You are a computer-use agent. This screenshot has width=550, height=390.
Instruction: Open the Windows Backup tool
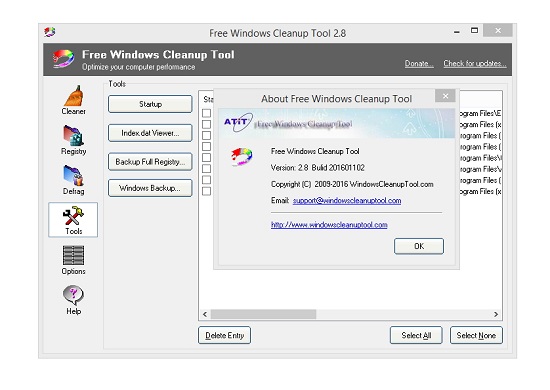(x=150, y=188)
